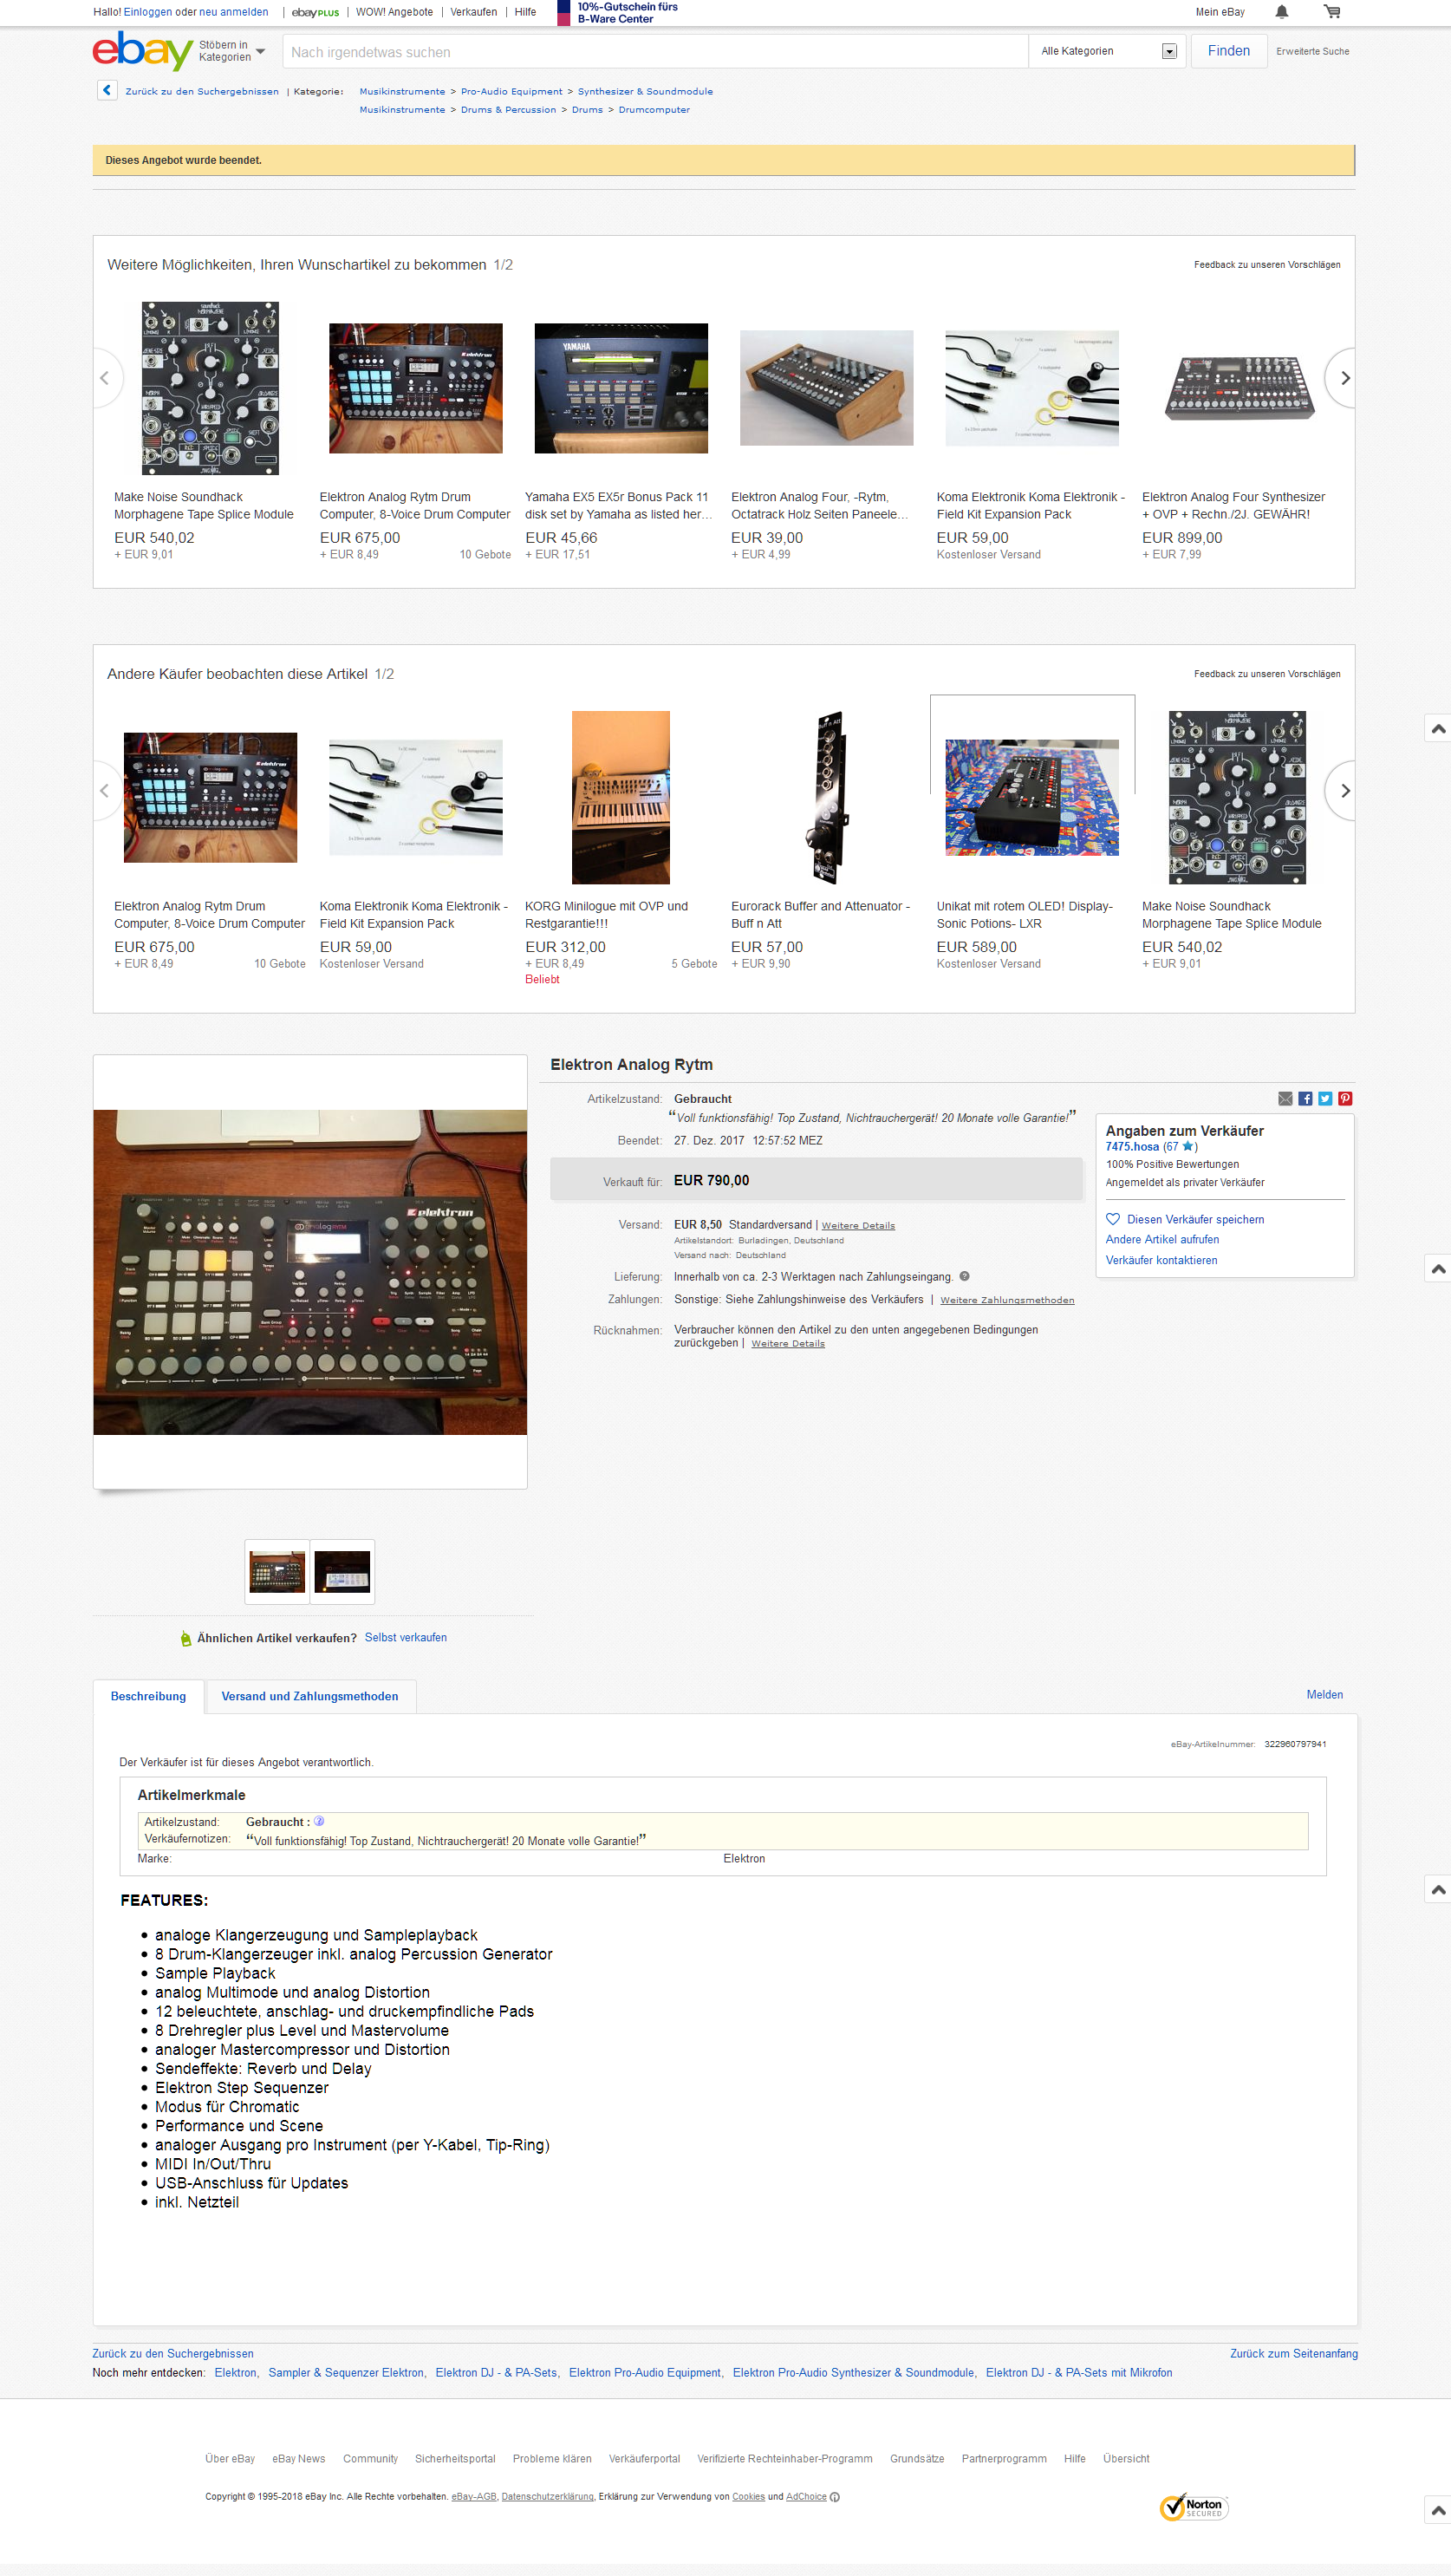Select the first Analog Rytm thumbnail image
Viewport: 1451px width, 2576px height.
coord(277,1572)
